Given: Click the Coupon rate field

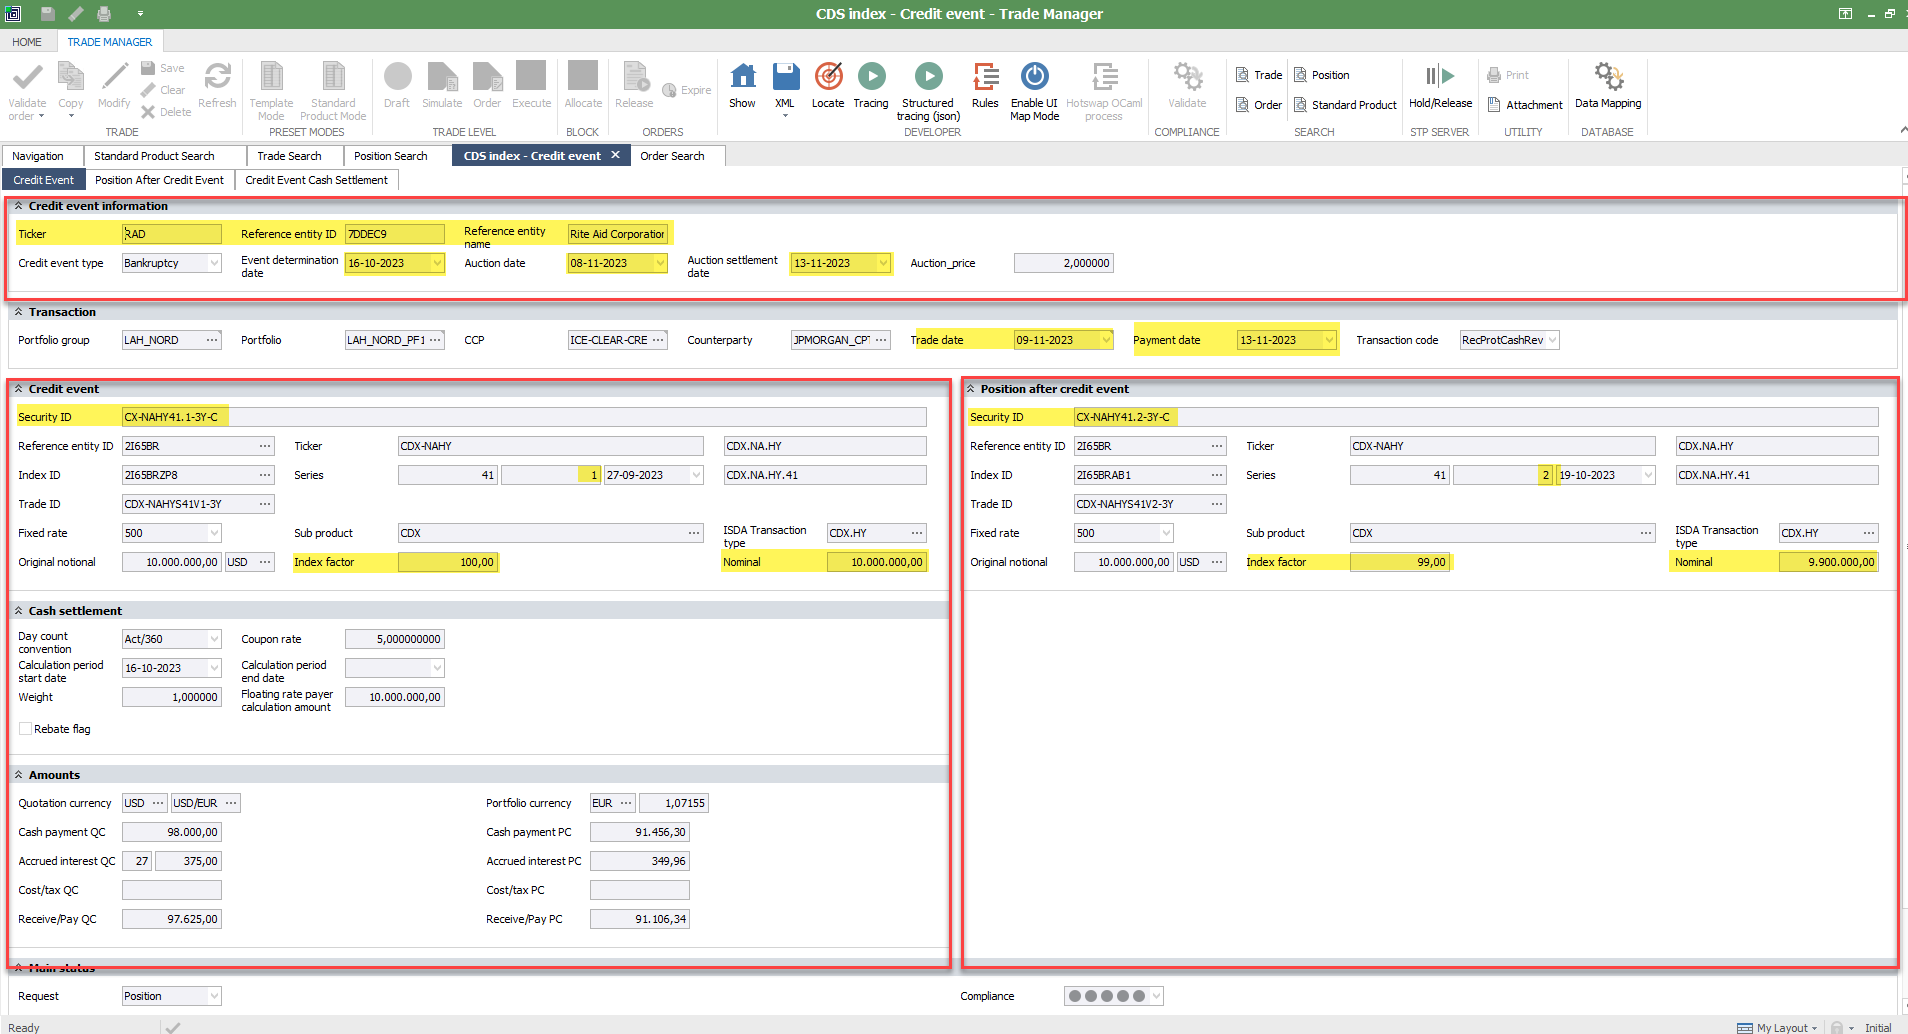Looking at the screenshot, I should point(395,639).
